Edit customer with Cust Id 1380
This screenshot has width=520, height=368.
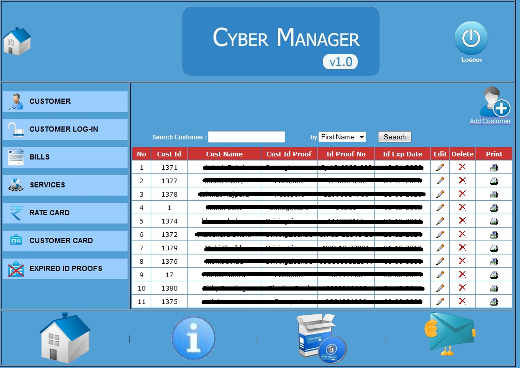click(440, 288)
